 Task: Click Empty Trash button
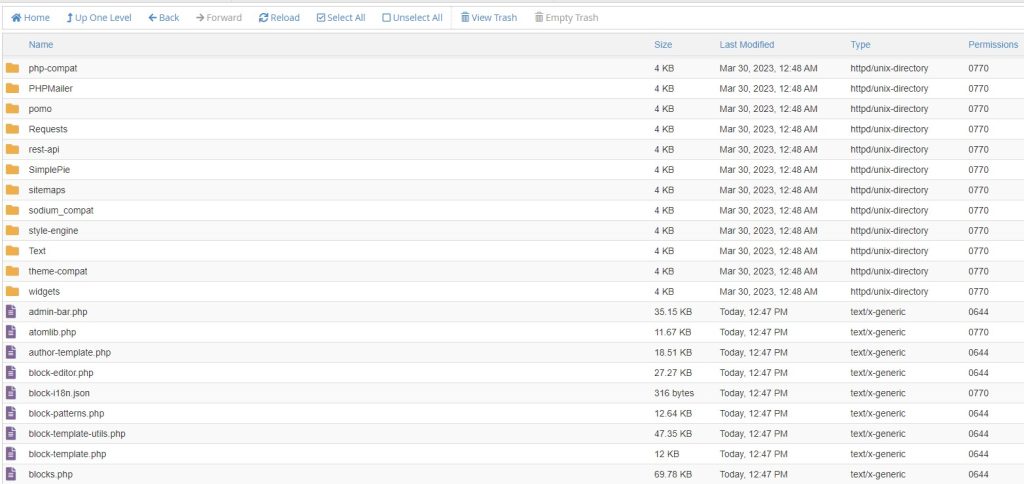point(566,18)
